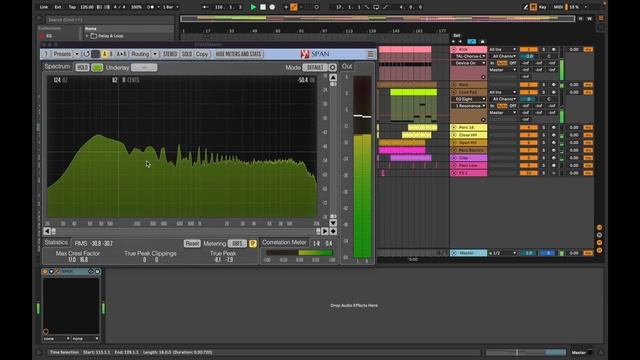The width and height of the screenshot is (640, 360).
Task: Open the Underlay selector dropdown
Action: (x=144, y=67)
